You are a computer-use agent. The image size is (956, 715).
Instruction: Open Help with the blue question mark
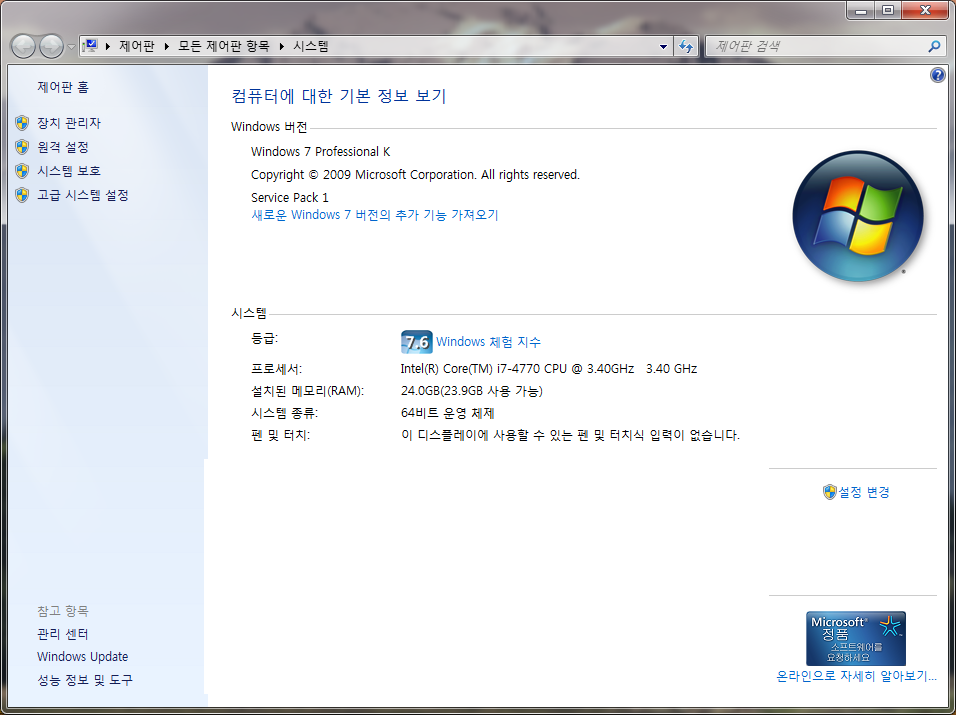point(938,75)
